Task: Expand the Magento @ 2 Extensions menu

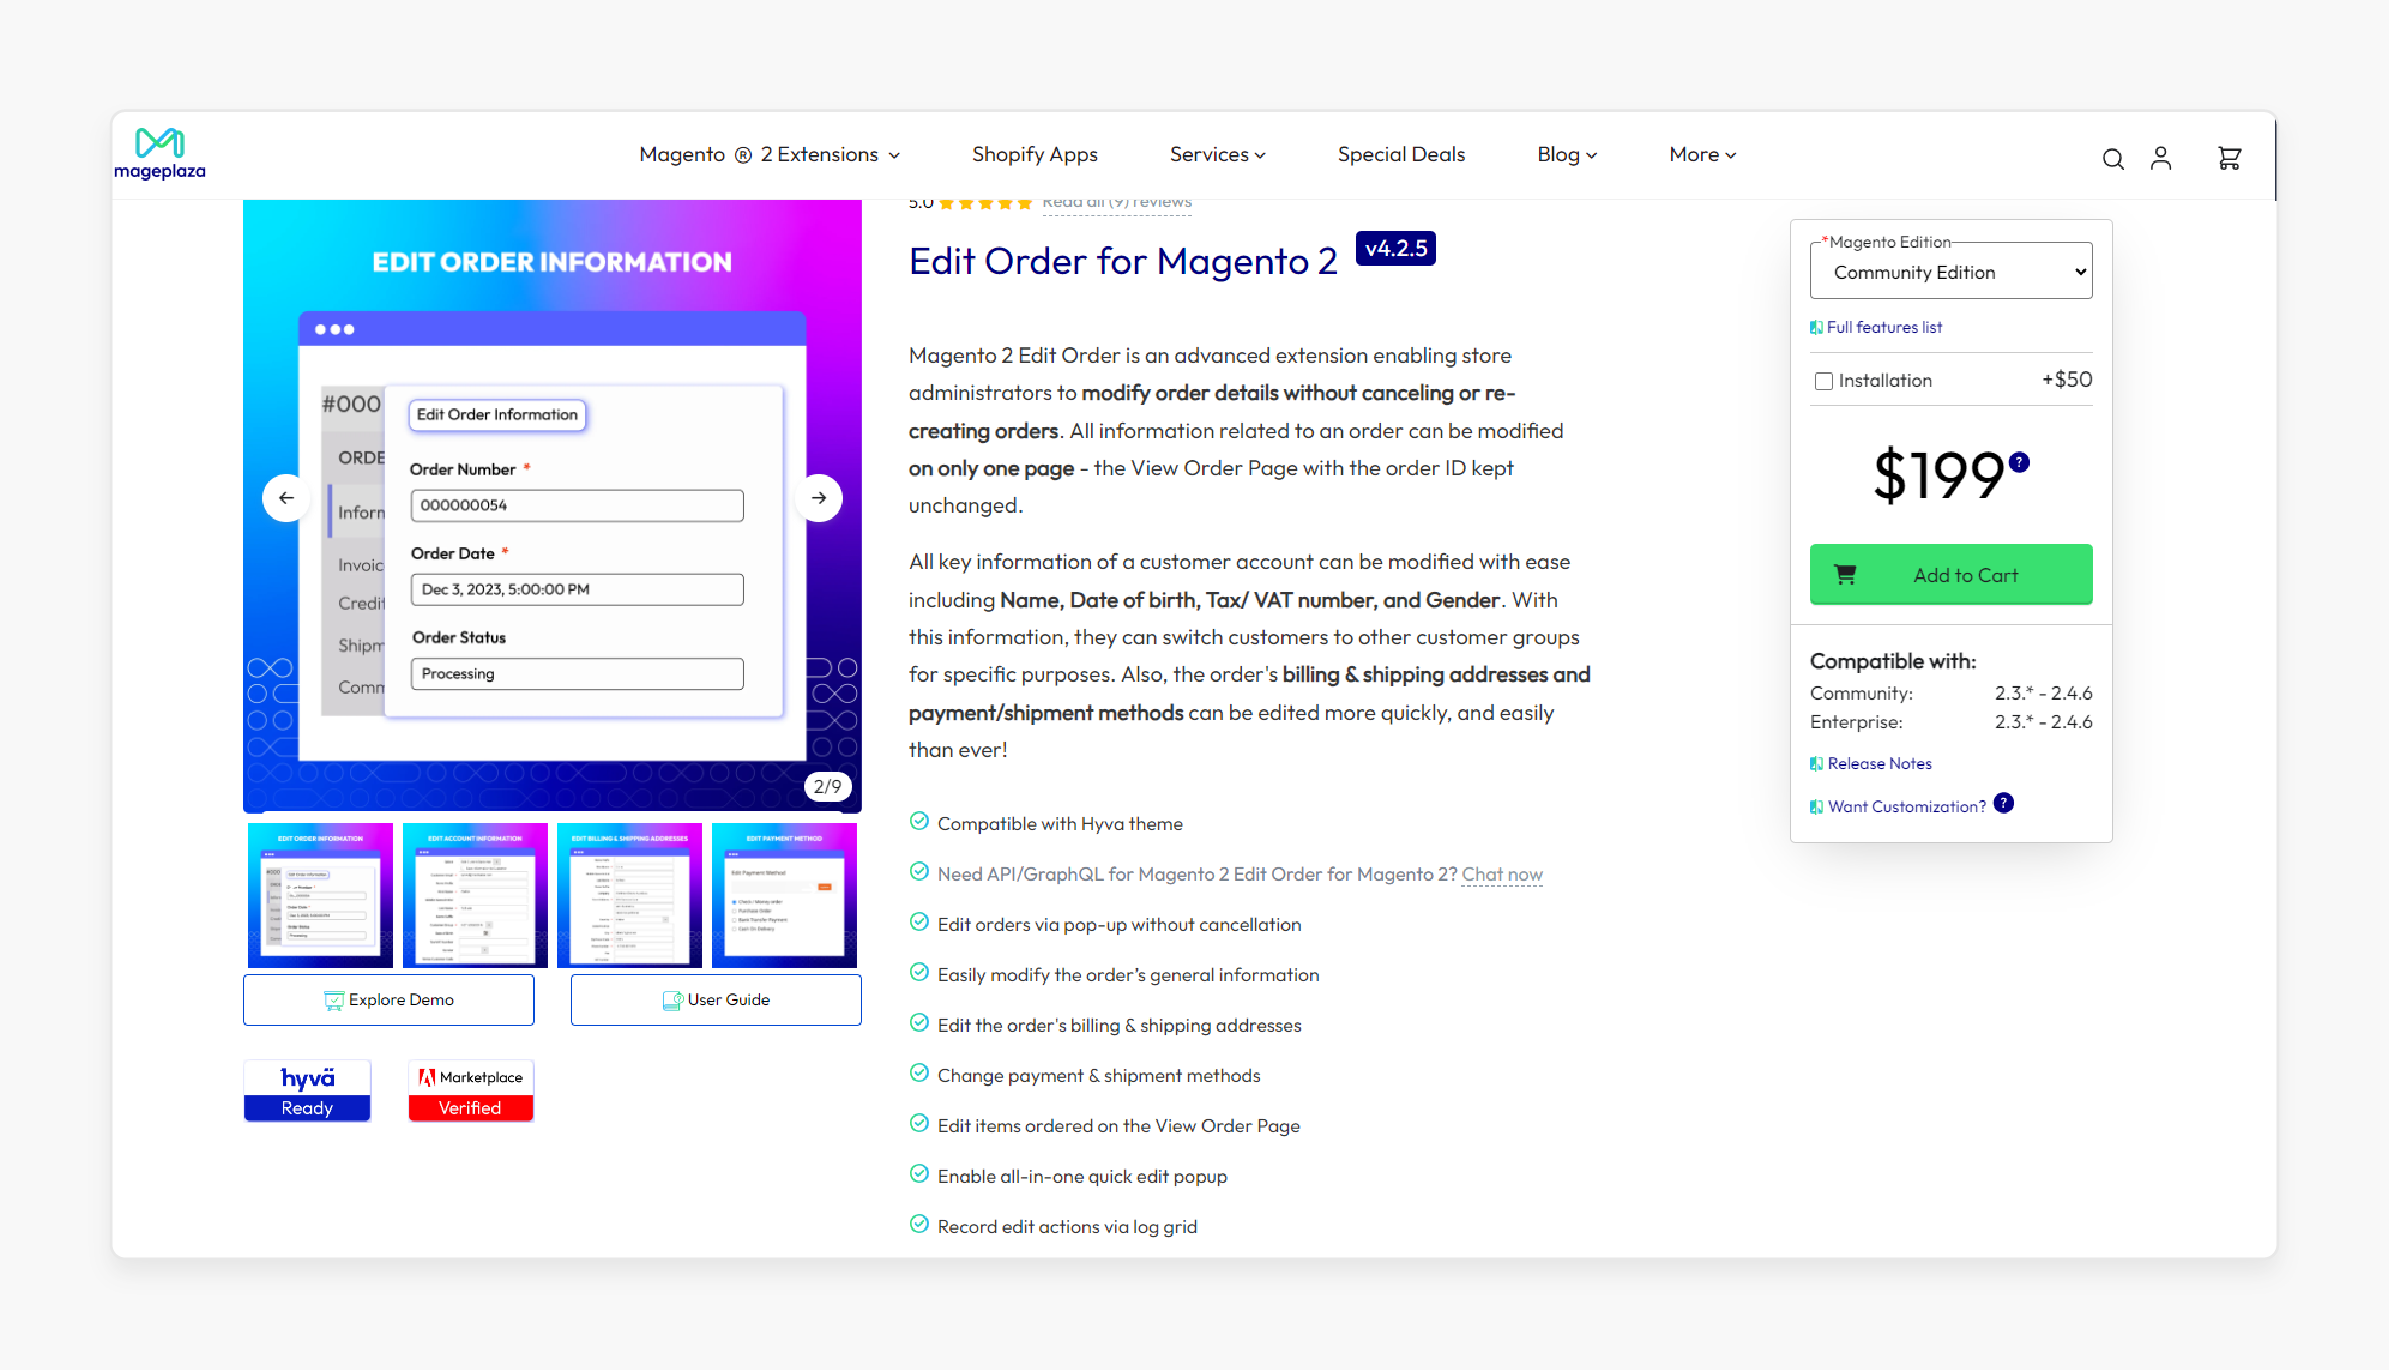Action: 768,154
